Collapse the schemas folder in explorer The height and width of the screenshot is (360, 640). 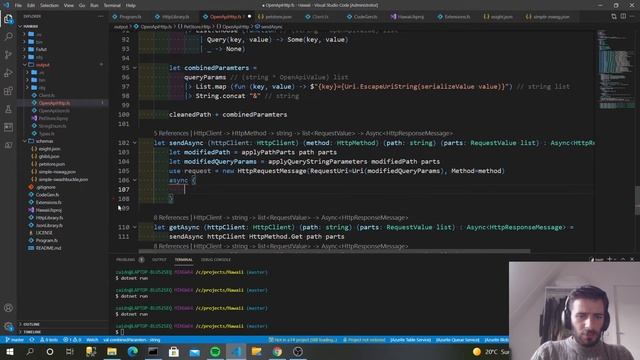pos(24,141)
